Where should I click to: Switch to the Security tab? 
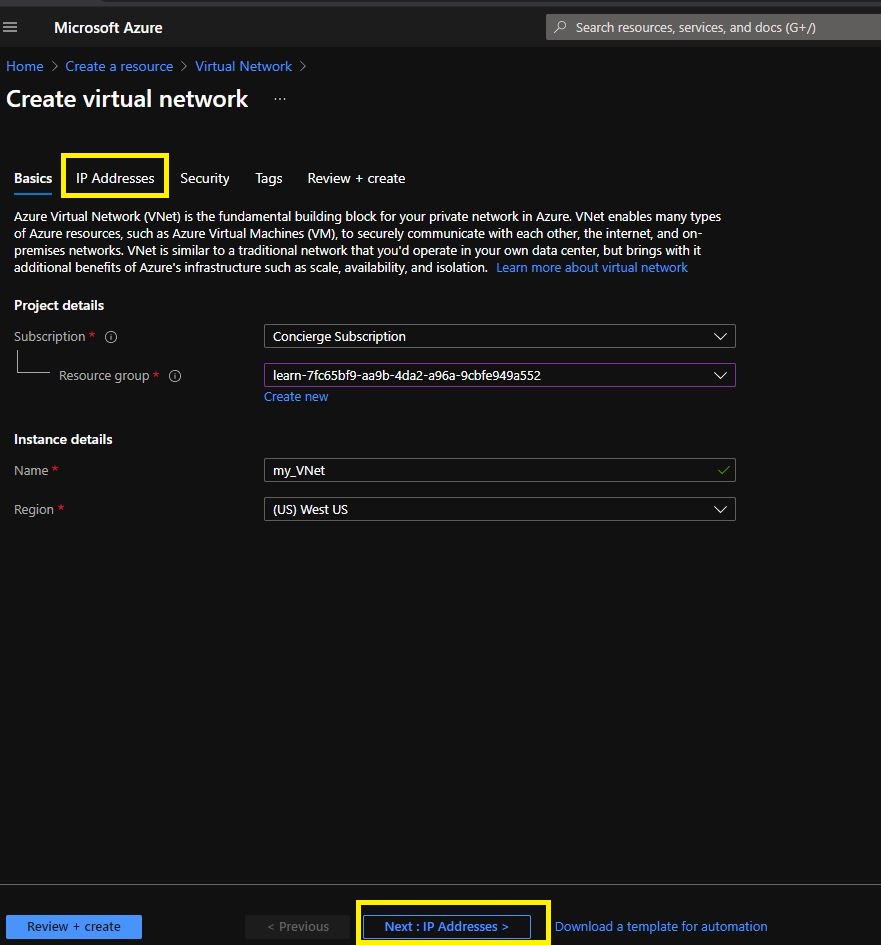click(205, 178)
